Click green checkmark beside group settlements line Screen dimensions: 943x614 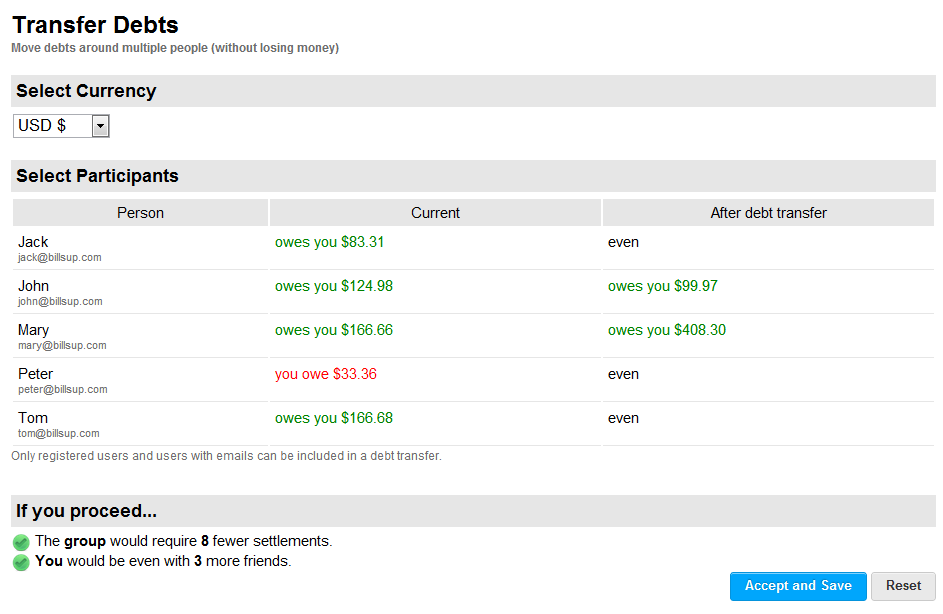(21, 542)
